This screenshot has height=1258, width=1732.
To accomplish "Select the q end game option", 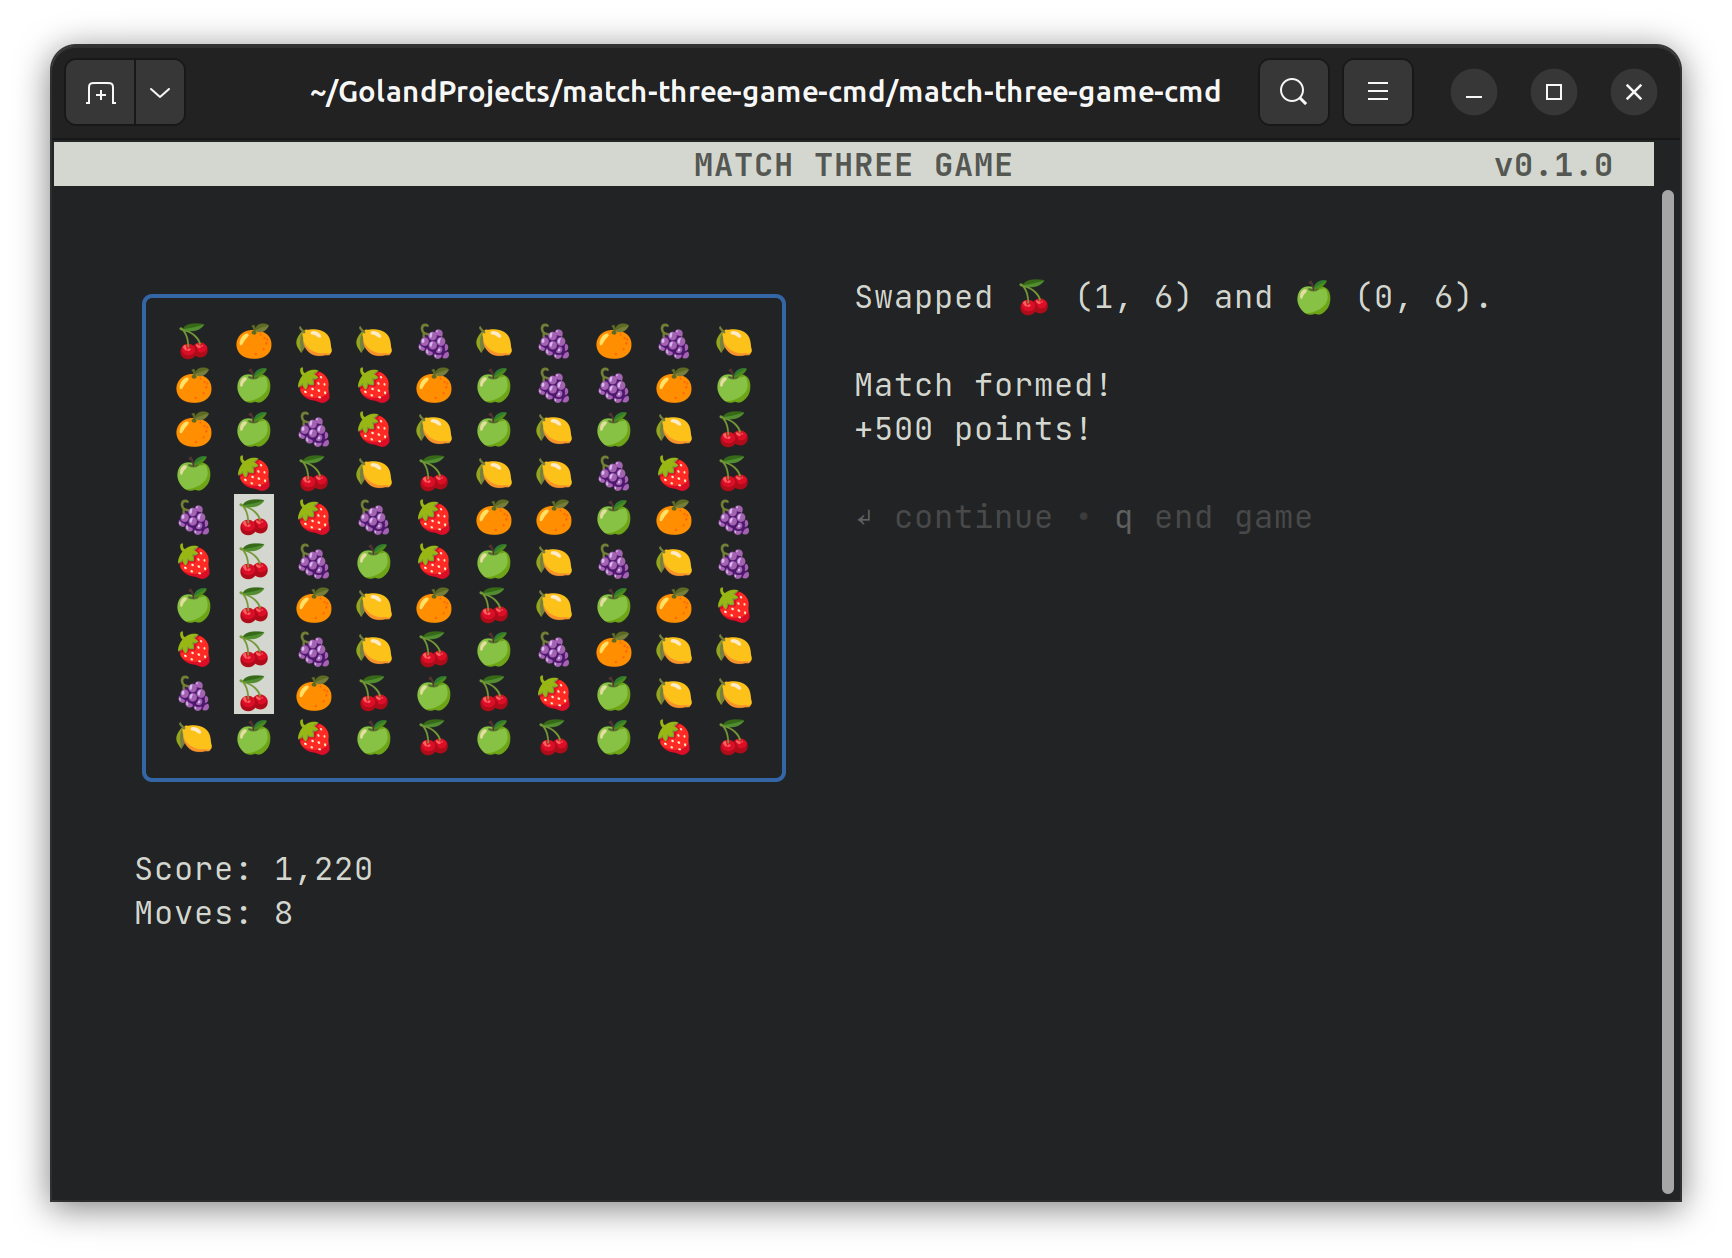I will click(x=1213, y=517).
